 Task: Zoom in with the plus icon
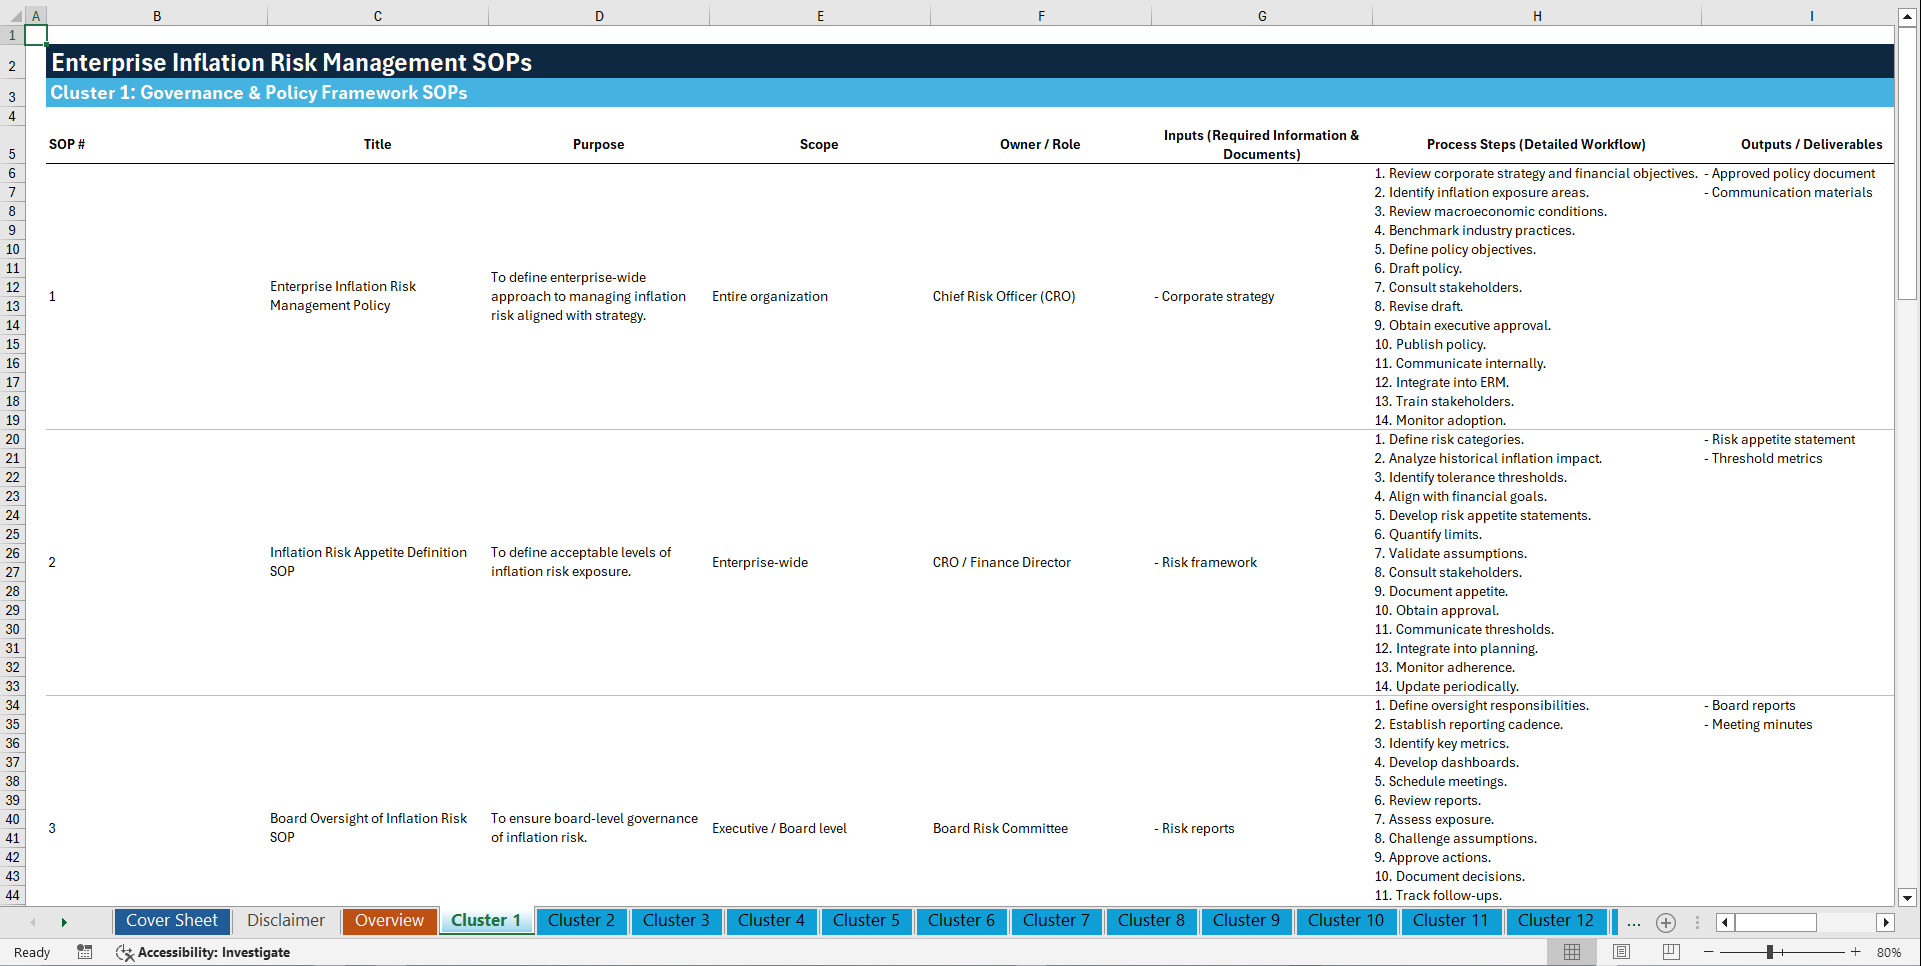point(1857,952)
